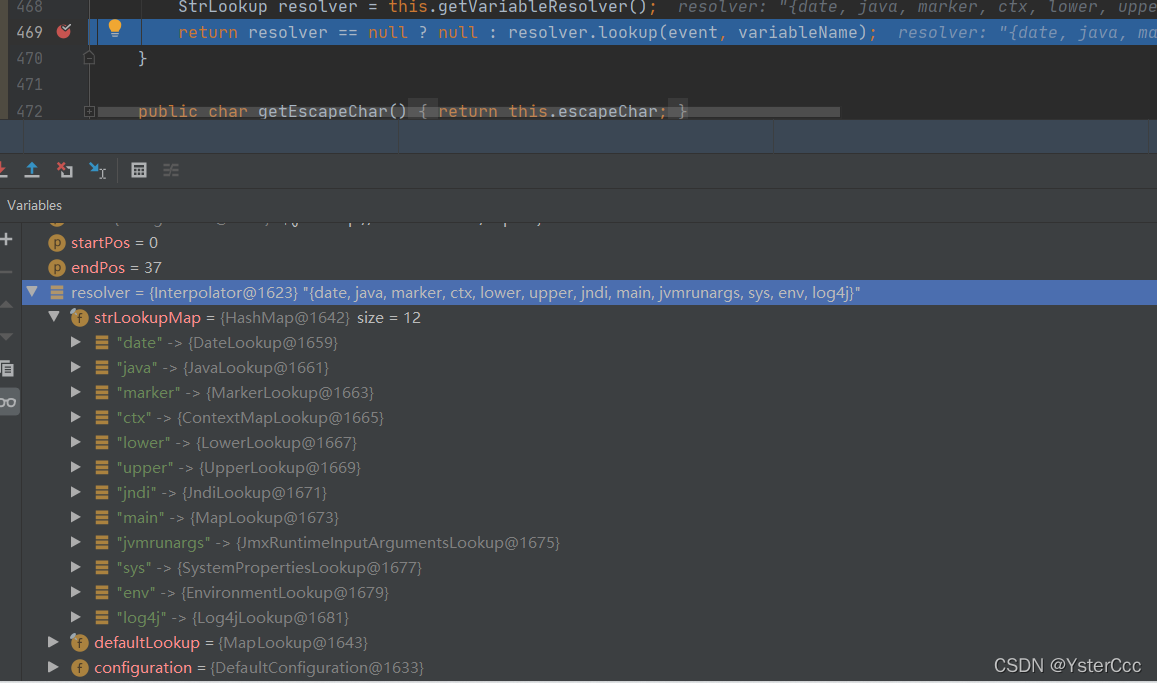Expand the folded getEscapeChar method on line 472
The image size is (1157, 683).
pyautogui.click(x=89, y=111)
